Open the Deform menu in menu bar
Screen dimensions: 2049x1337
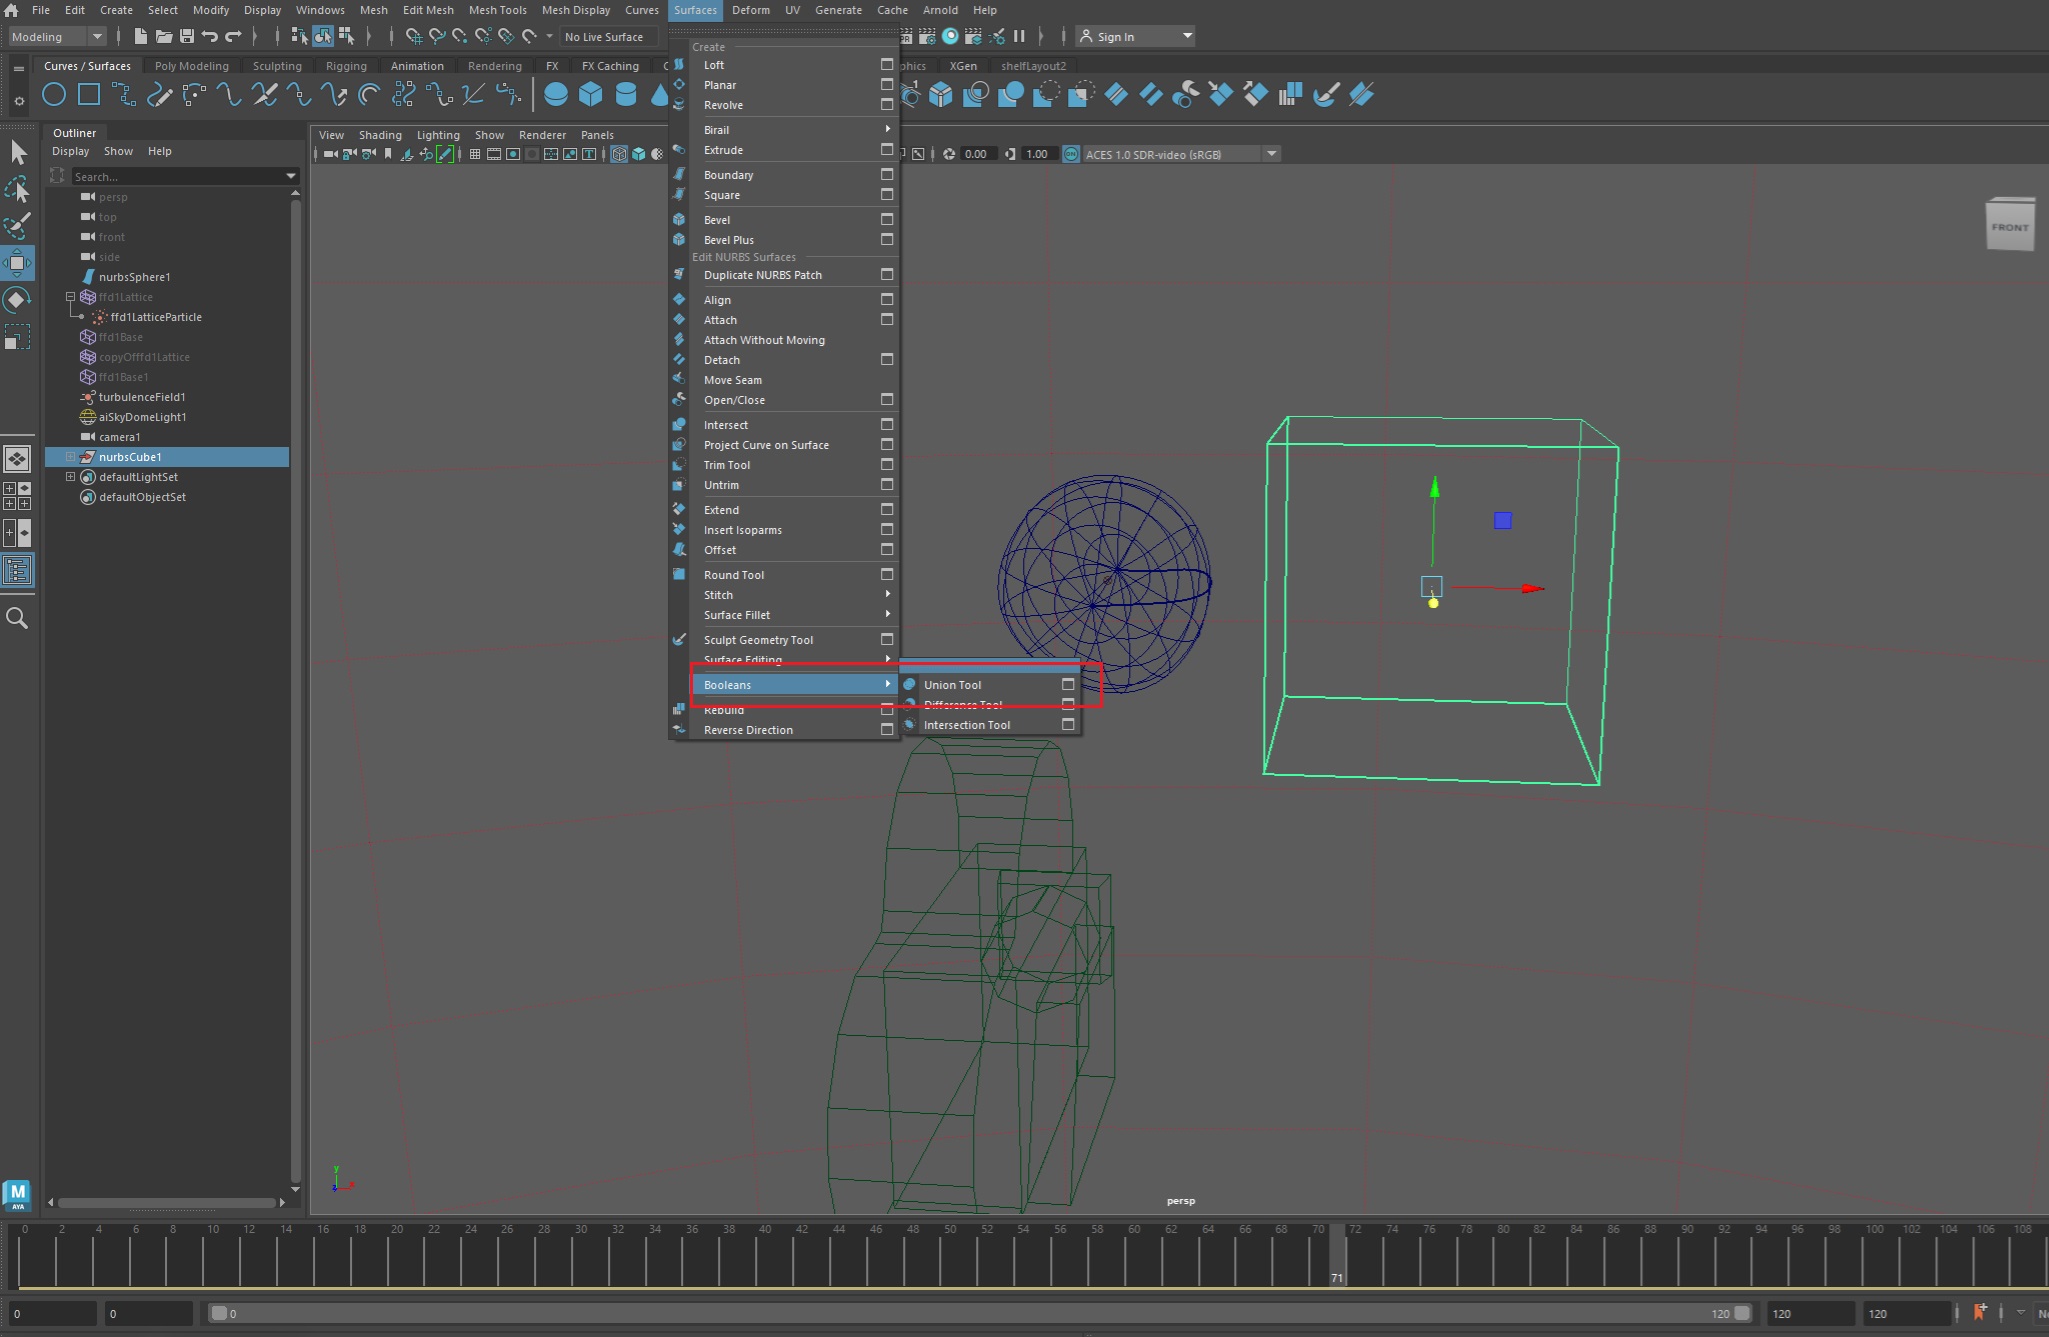coord(750,10)
